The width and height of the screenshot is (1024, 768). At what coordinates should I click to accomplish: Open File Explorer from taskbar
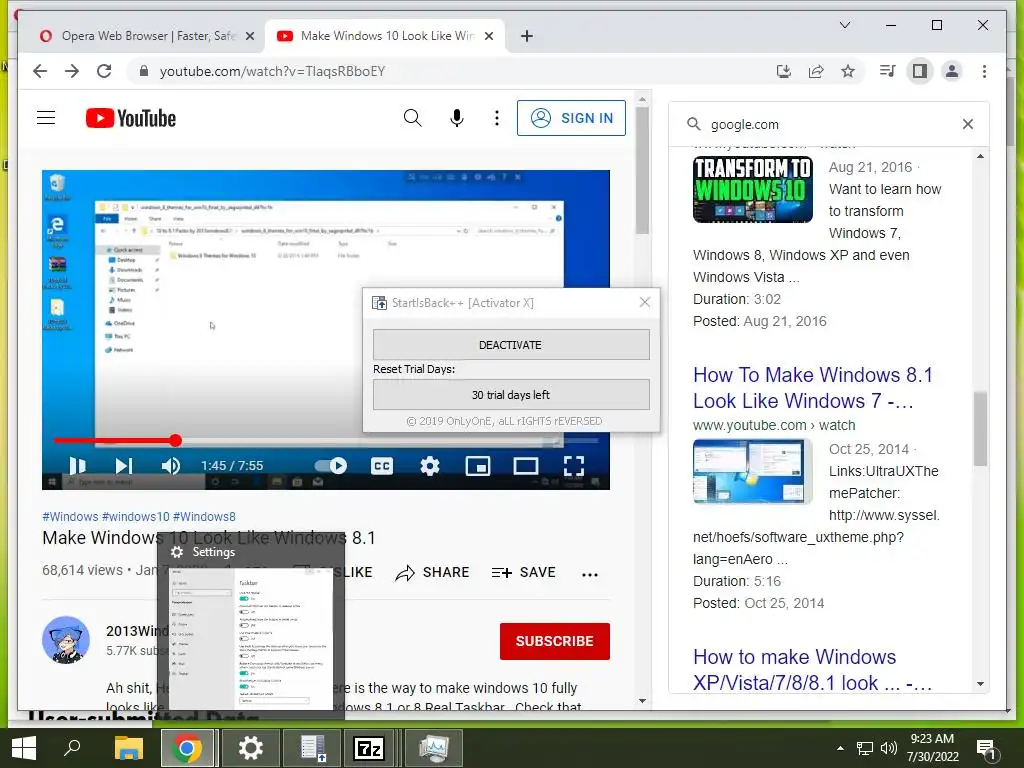129,748
